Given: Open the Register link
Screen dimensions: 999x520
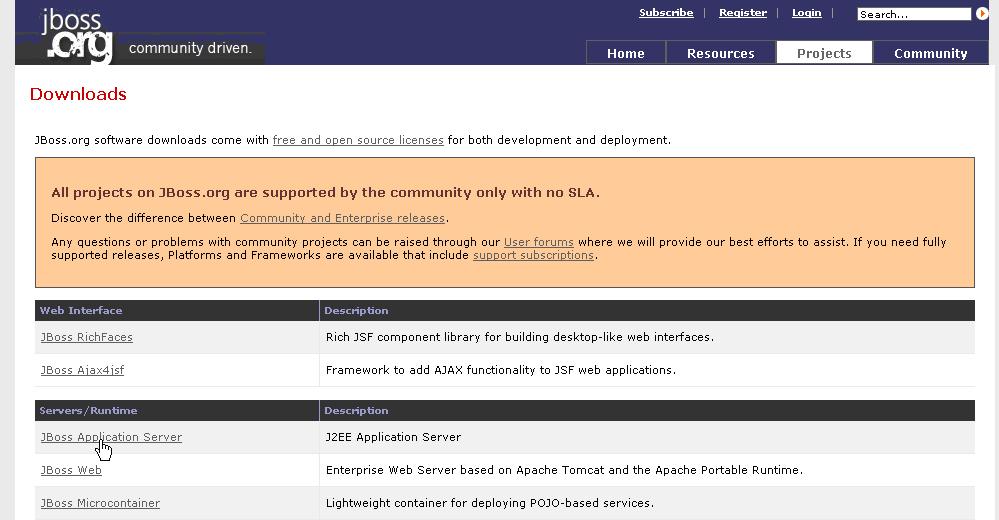Looking at the screenshot, I should pos(743,13).
